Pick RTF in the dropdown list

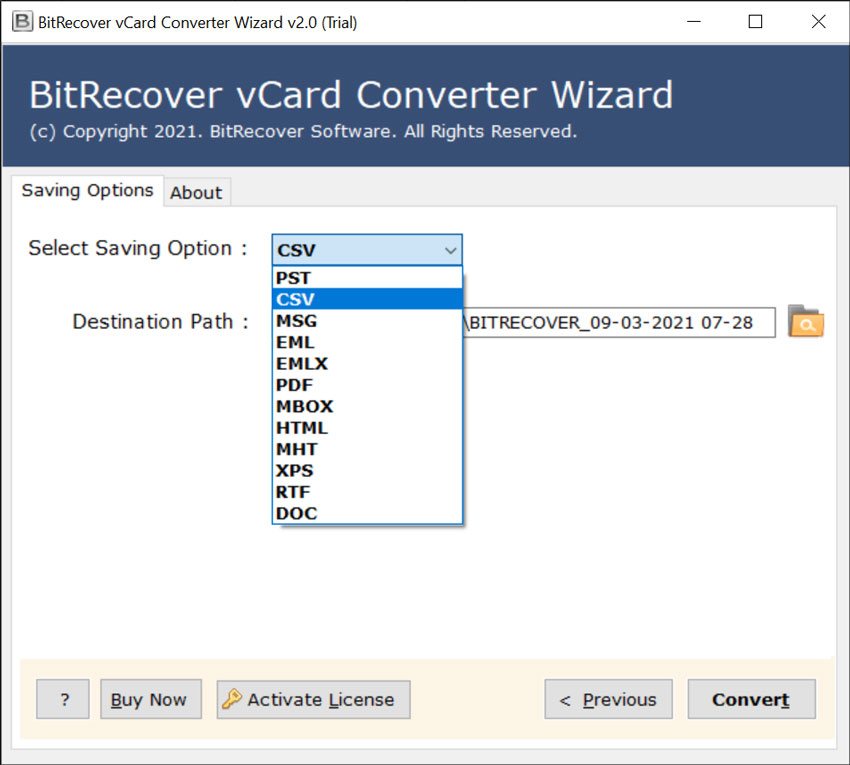[x=367, y=492]
